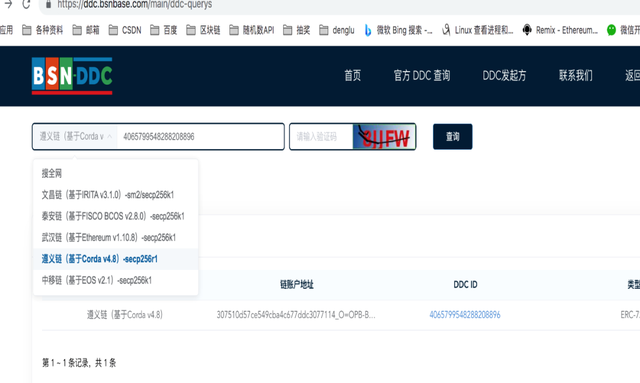Viewport: 640px width, 383px height.
Task: Select 泰安链 (基于FISCO BCOS v2.8.0) option
Action: coord(116,216)
